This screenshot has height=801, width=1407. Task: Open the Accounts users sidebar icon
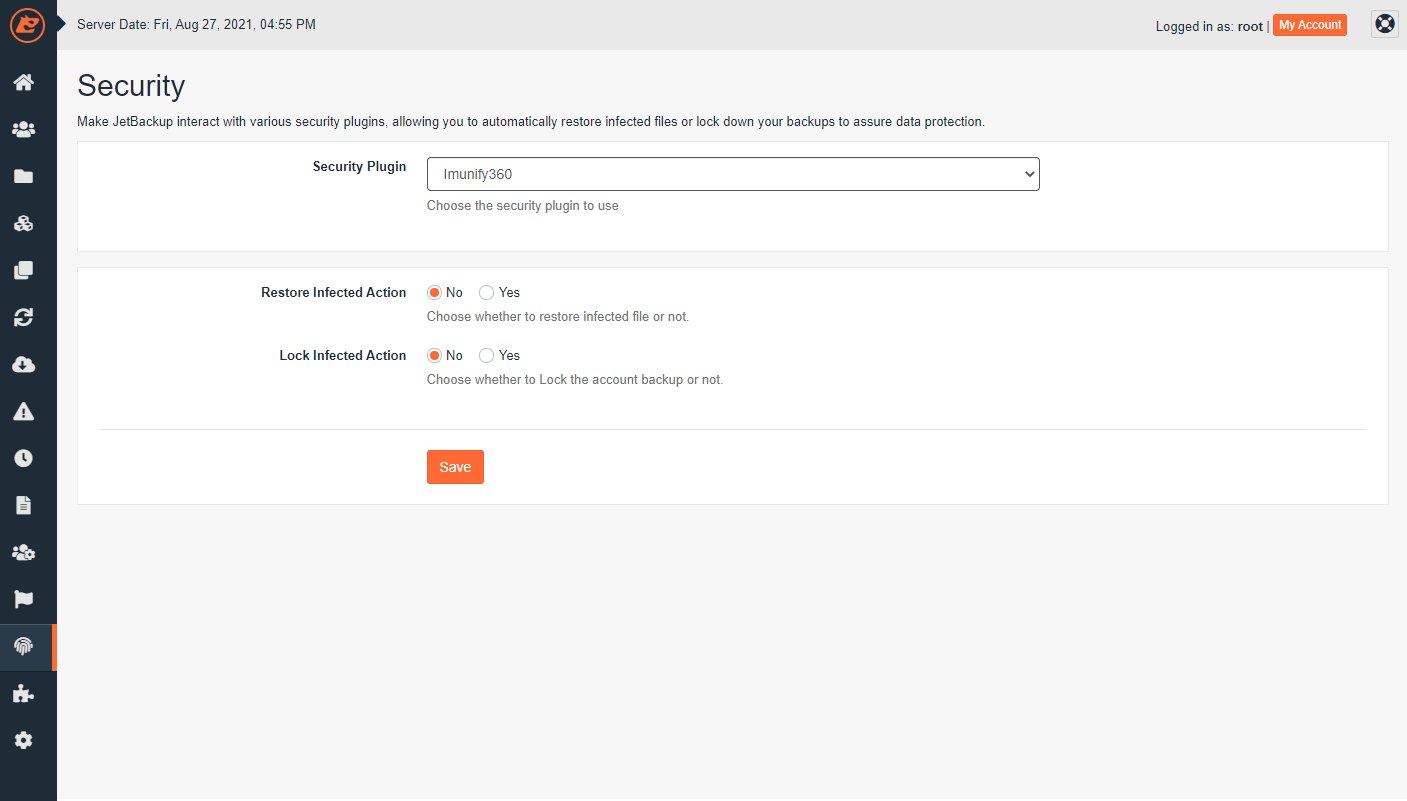[23, 129]
